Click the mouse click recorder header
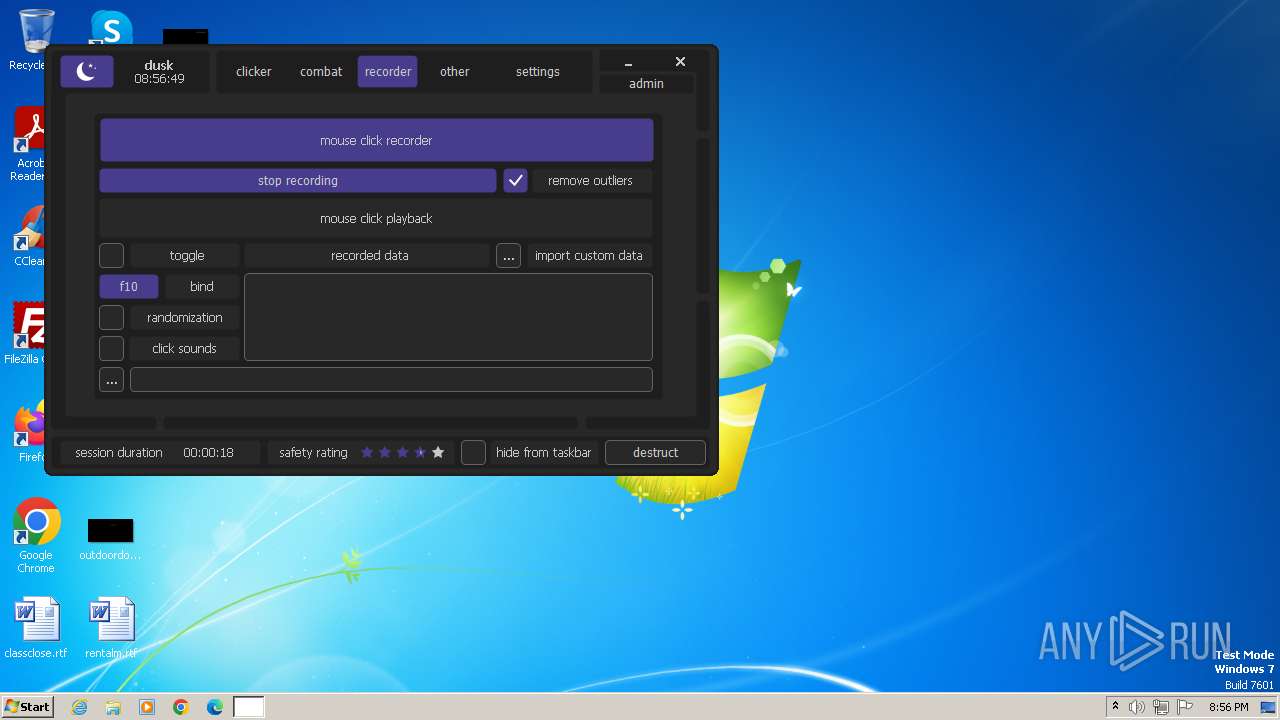 [x=376, y=141]
